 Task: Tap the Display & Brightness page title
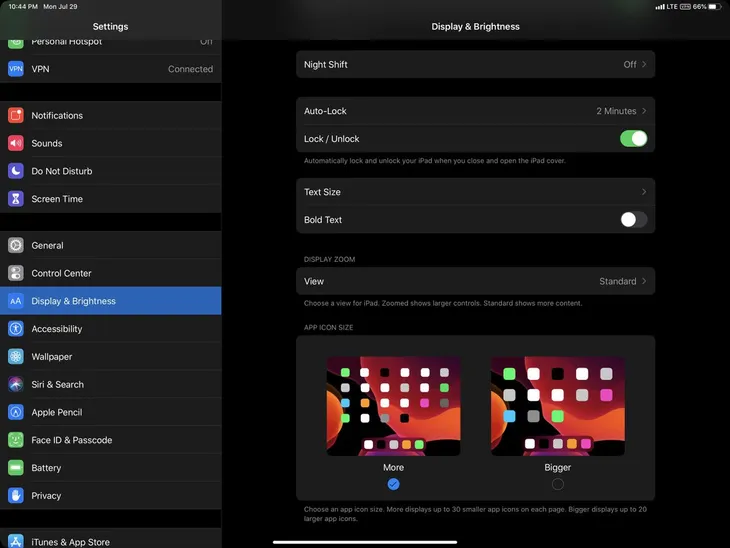pos(475,27)
